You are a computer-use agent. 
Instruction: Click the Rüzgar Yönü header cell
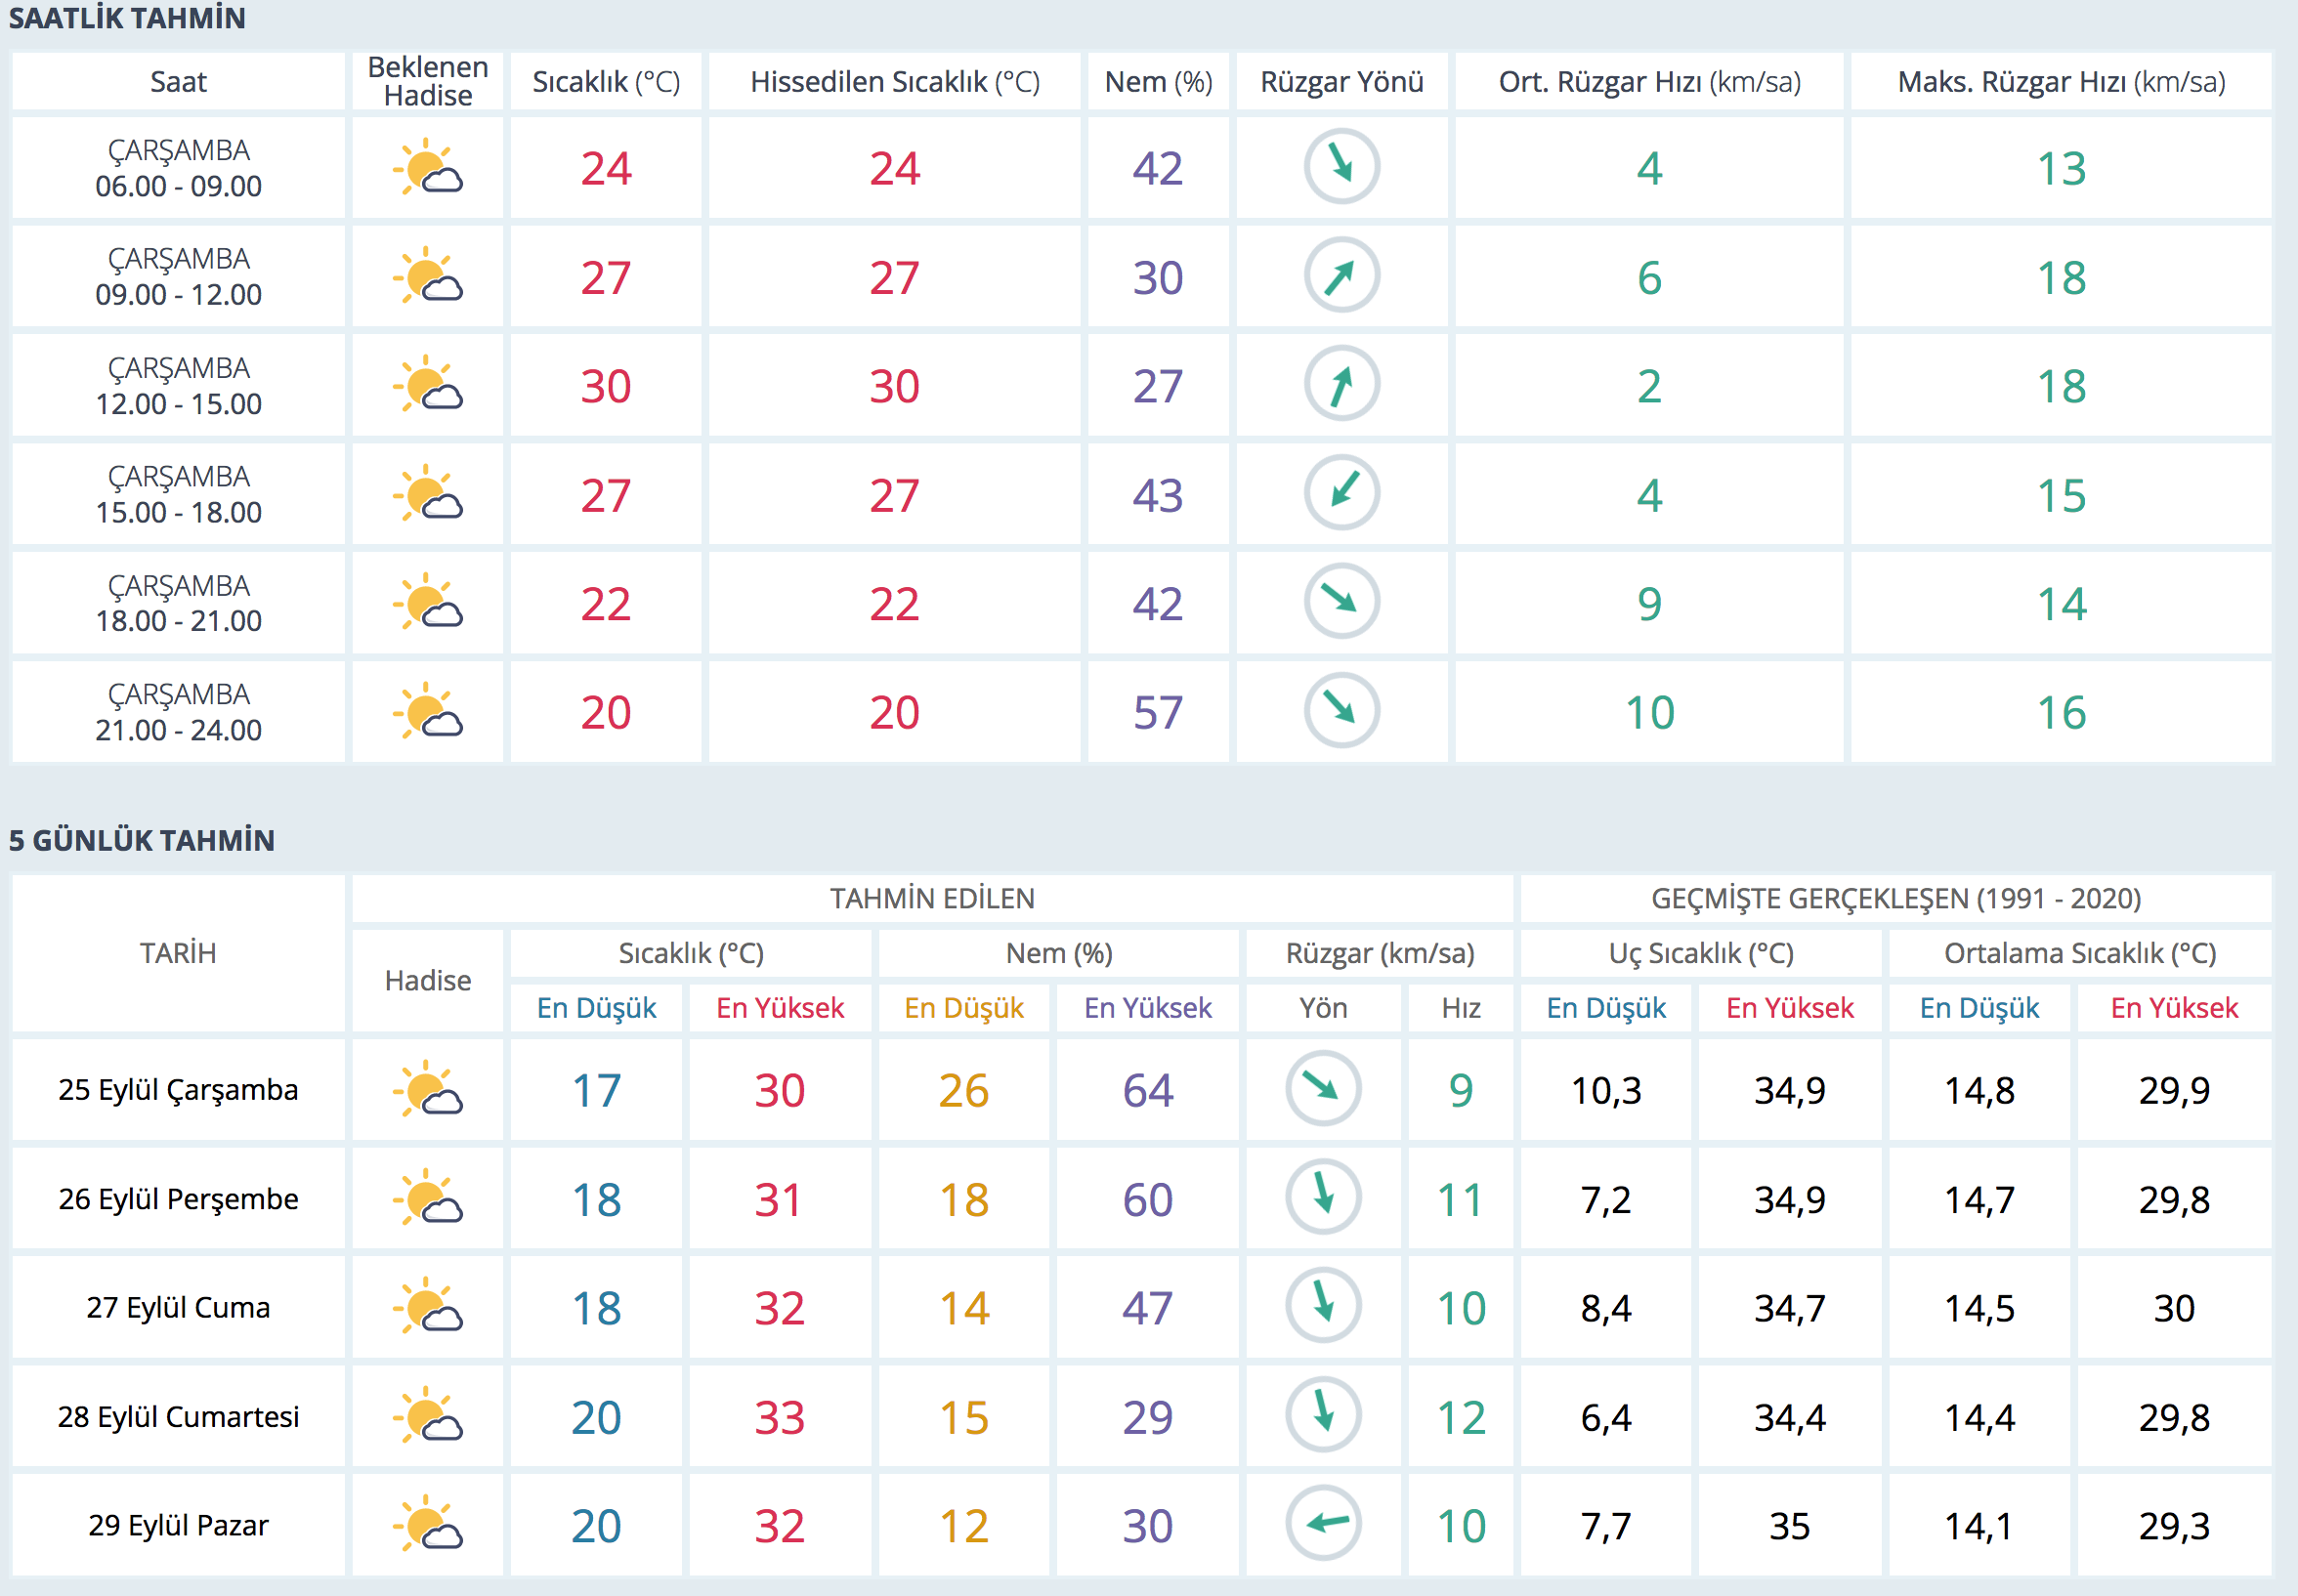(x=1341, y=82)
